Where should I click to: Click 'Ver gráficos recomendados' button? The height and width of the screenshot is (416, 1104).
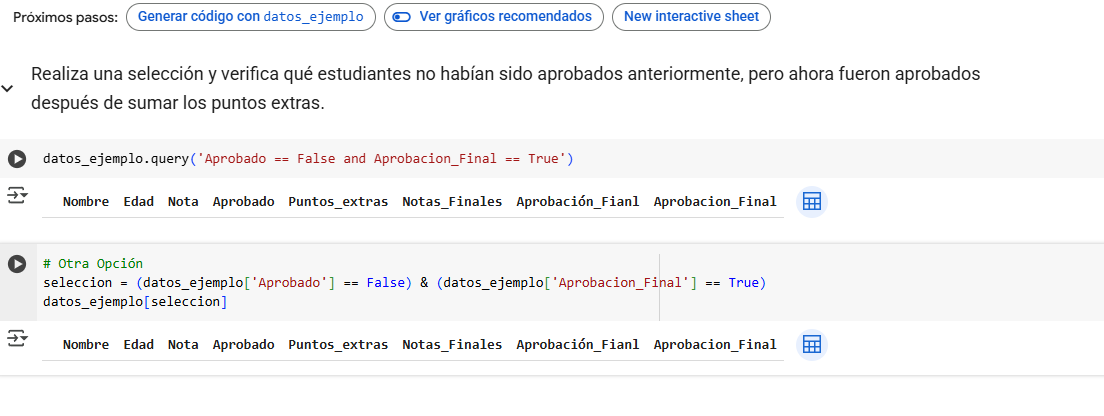pyautogui.click(x=494, y=17)
